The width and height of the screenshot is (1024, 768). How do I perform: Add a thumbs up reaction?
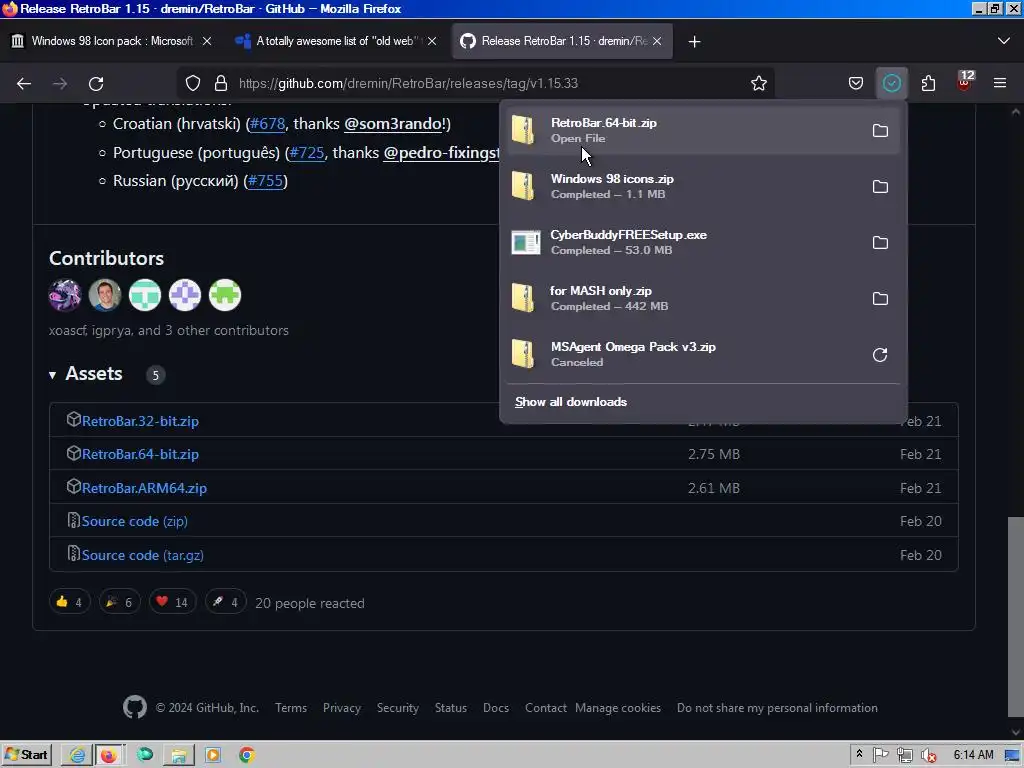69,602
